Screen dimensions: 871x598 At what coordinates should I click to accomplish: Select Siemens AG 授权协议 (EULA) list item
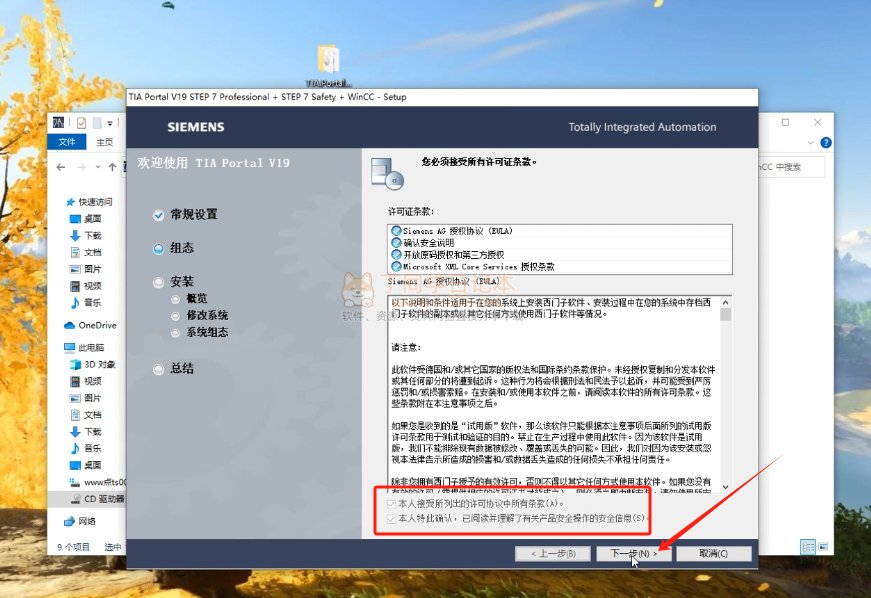(559, 231)
